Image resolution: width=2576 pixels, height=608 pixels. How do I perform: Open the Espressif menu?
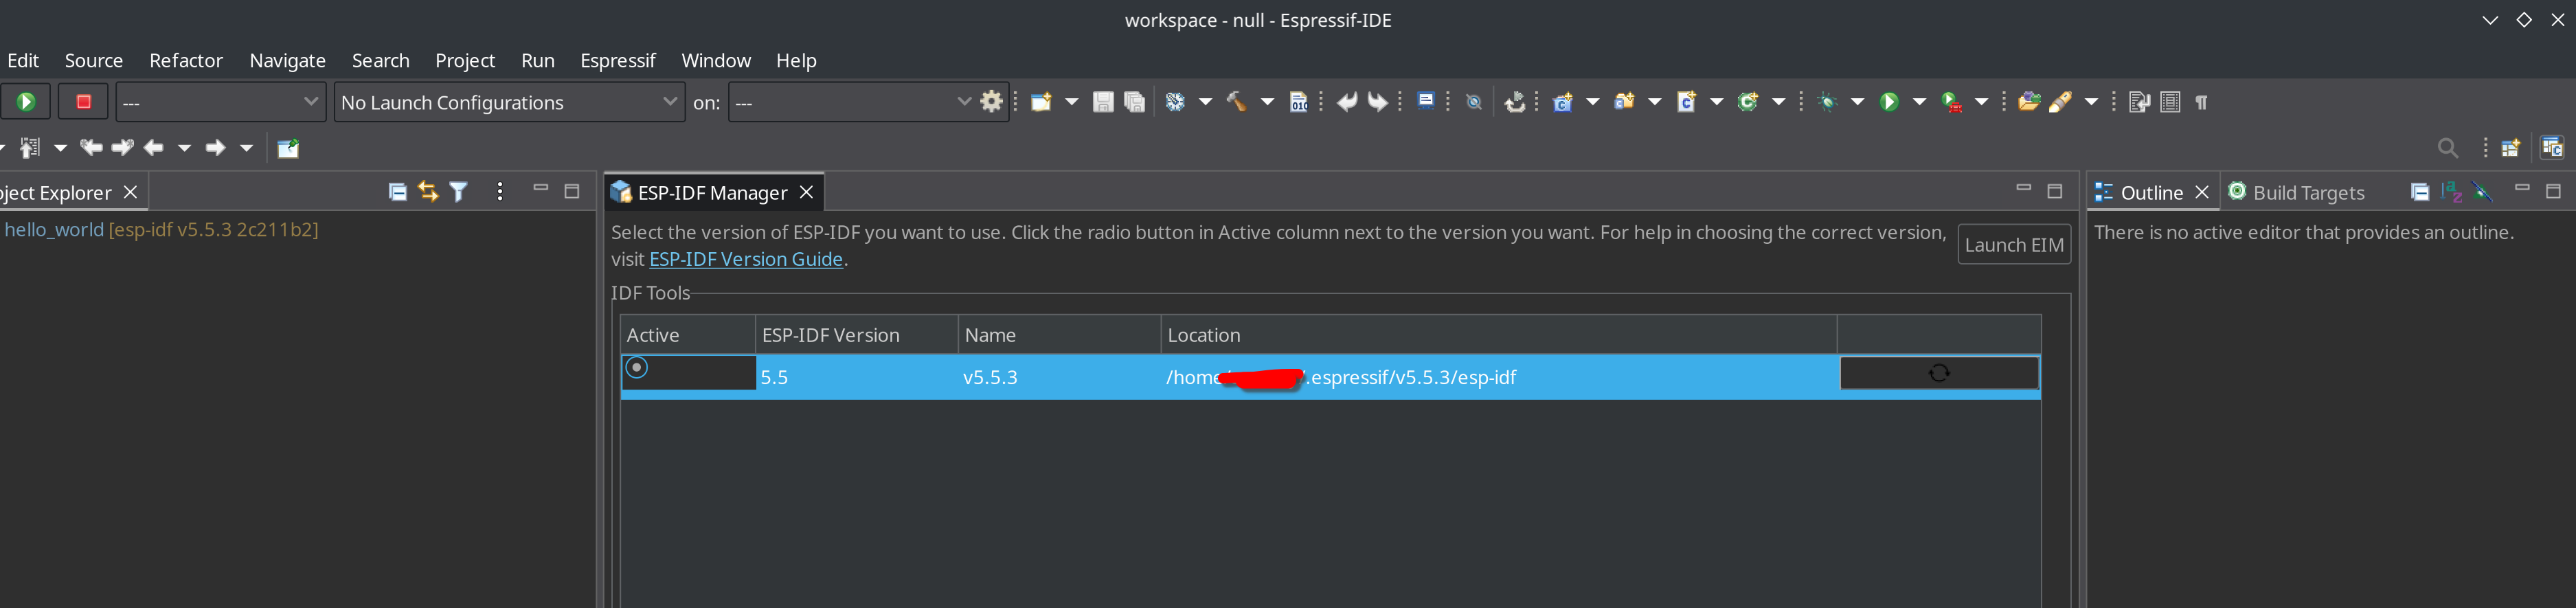pos(618,61)
